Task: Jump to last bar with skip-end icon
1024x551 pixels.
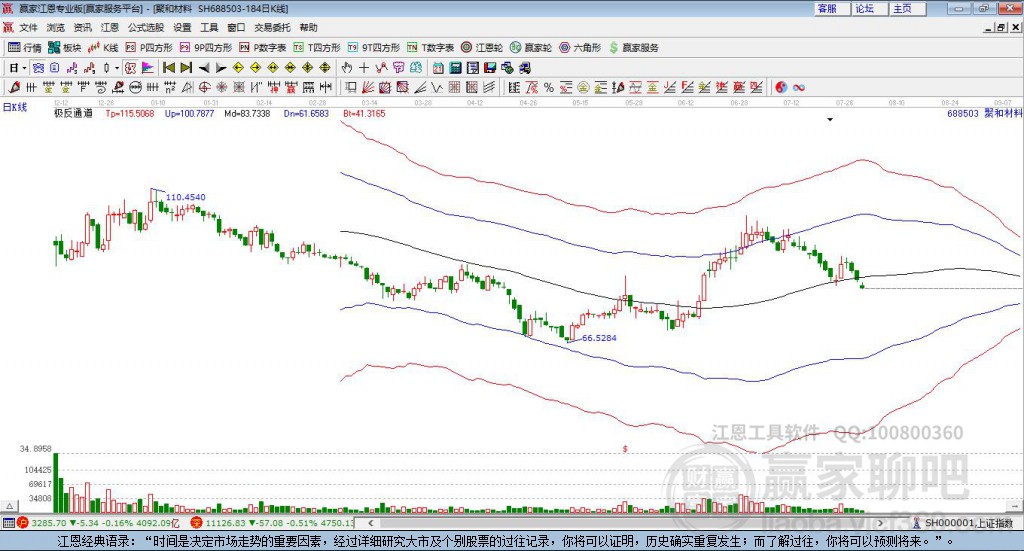Action: tap(186, 68)
